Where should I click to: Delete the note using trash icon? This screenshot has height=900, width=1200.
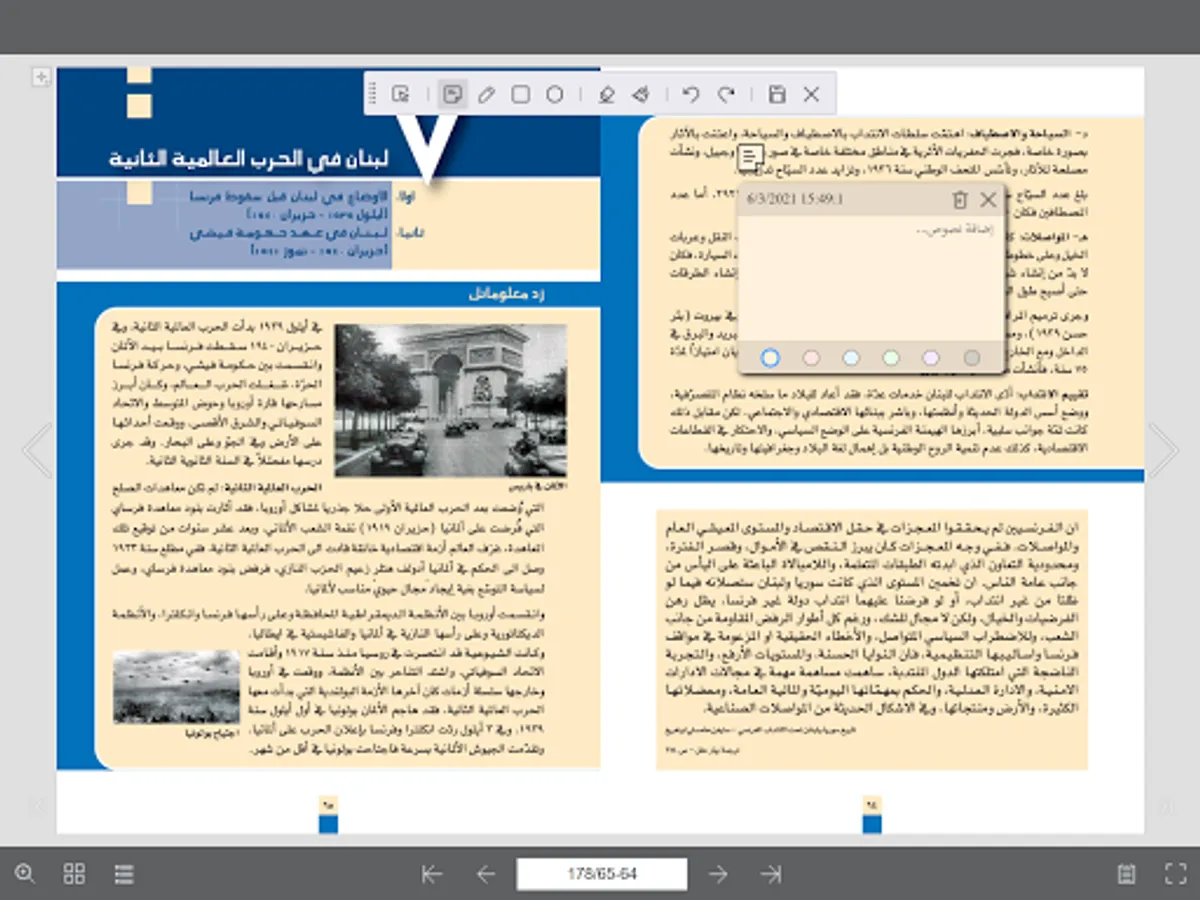pos(959,200)
